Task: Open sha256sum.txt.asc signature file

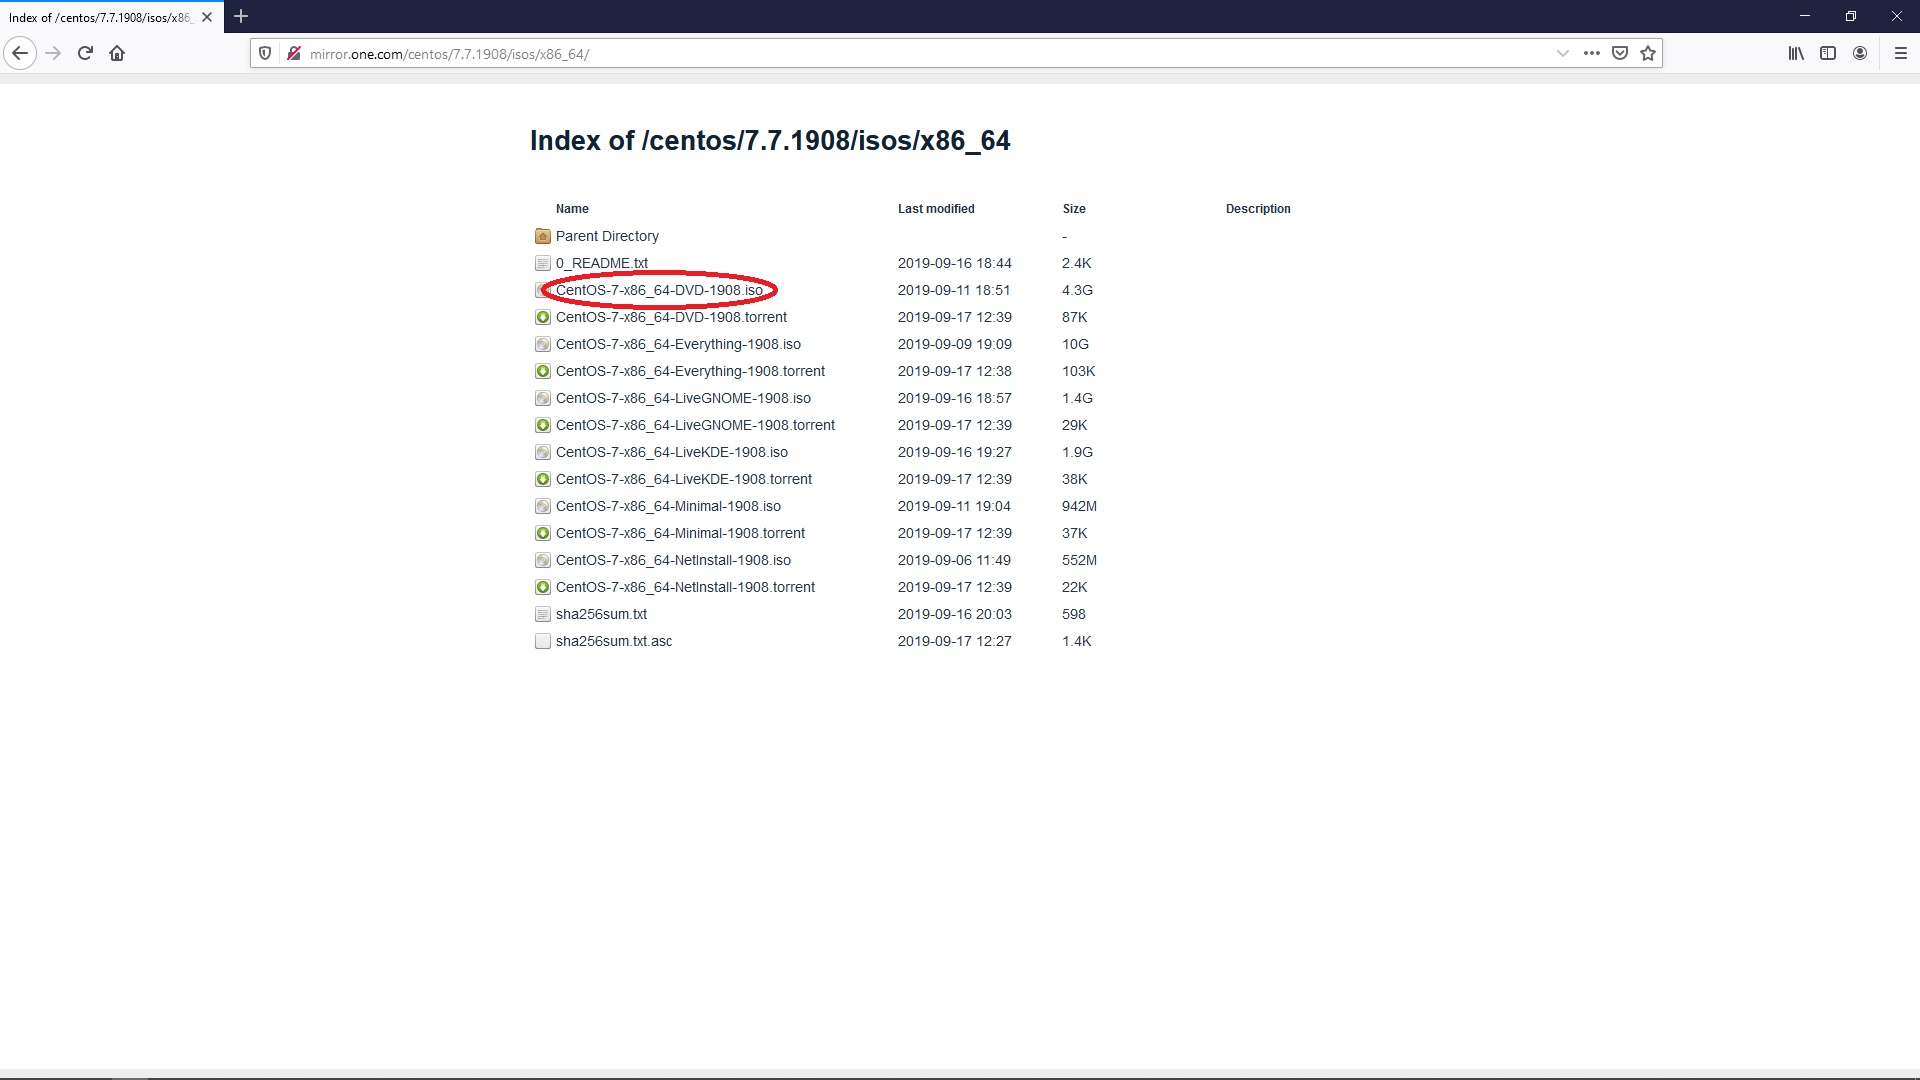Action: [x=614, y=641]
